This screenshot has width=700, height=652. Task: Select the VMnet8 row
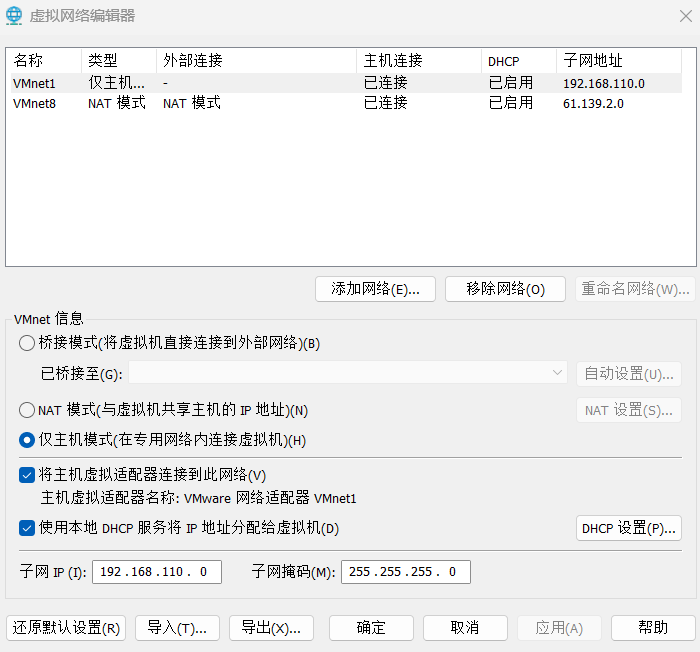point(346,103)
